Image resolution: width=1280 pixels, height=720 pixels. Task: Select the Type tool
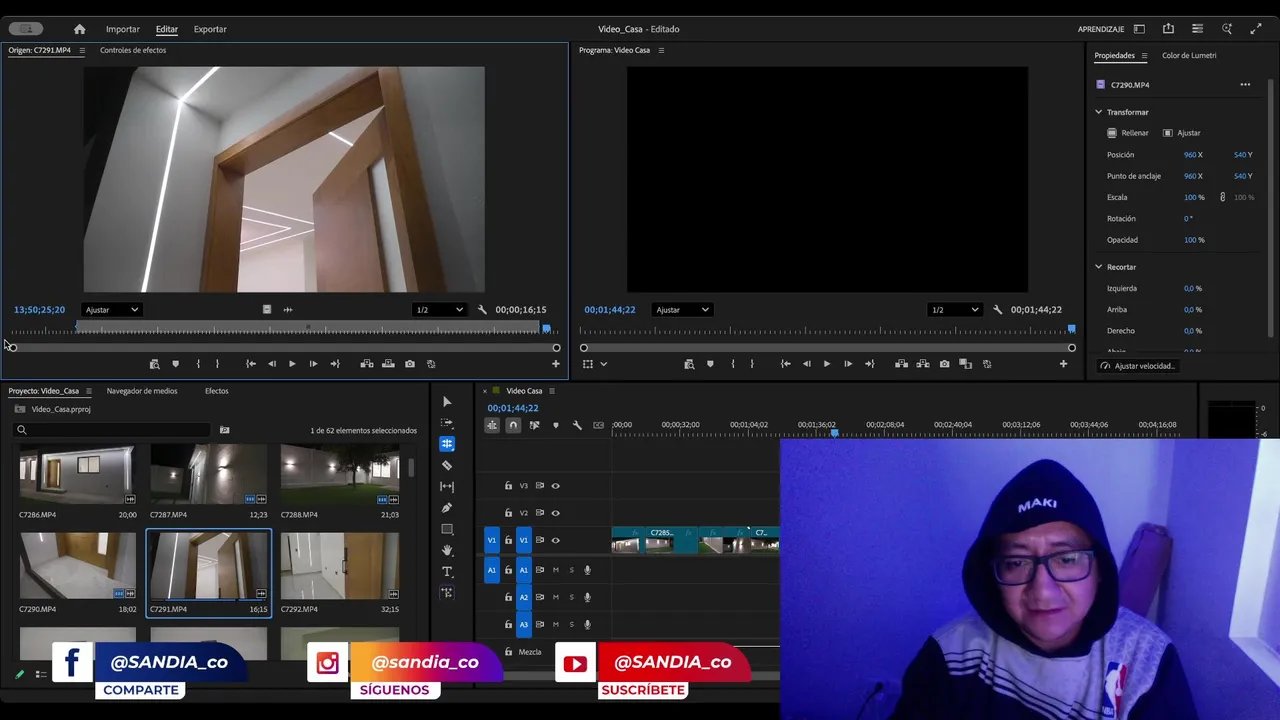(x=447, y=571)
